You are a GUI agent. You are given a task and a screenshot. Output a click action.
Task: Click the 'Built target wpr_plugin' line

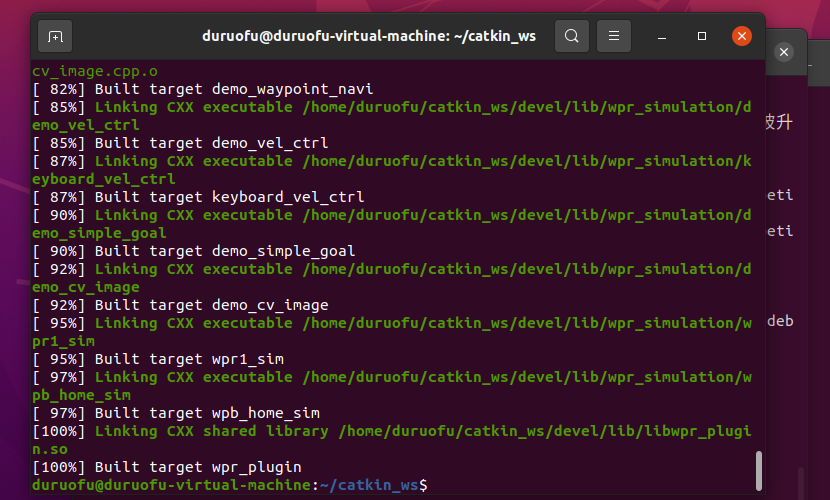pyautogui.click(x=167, y=467)
